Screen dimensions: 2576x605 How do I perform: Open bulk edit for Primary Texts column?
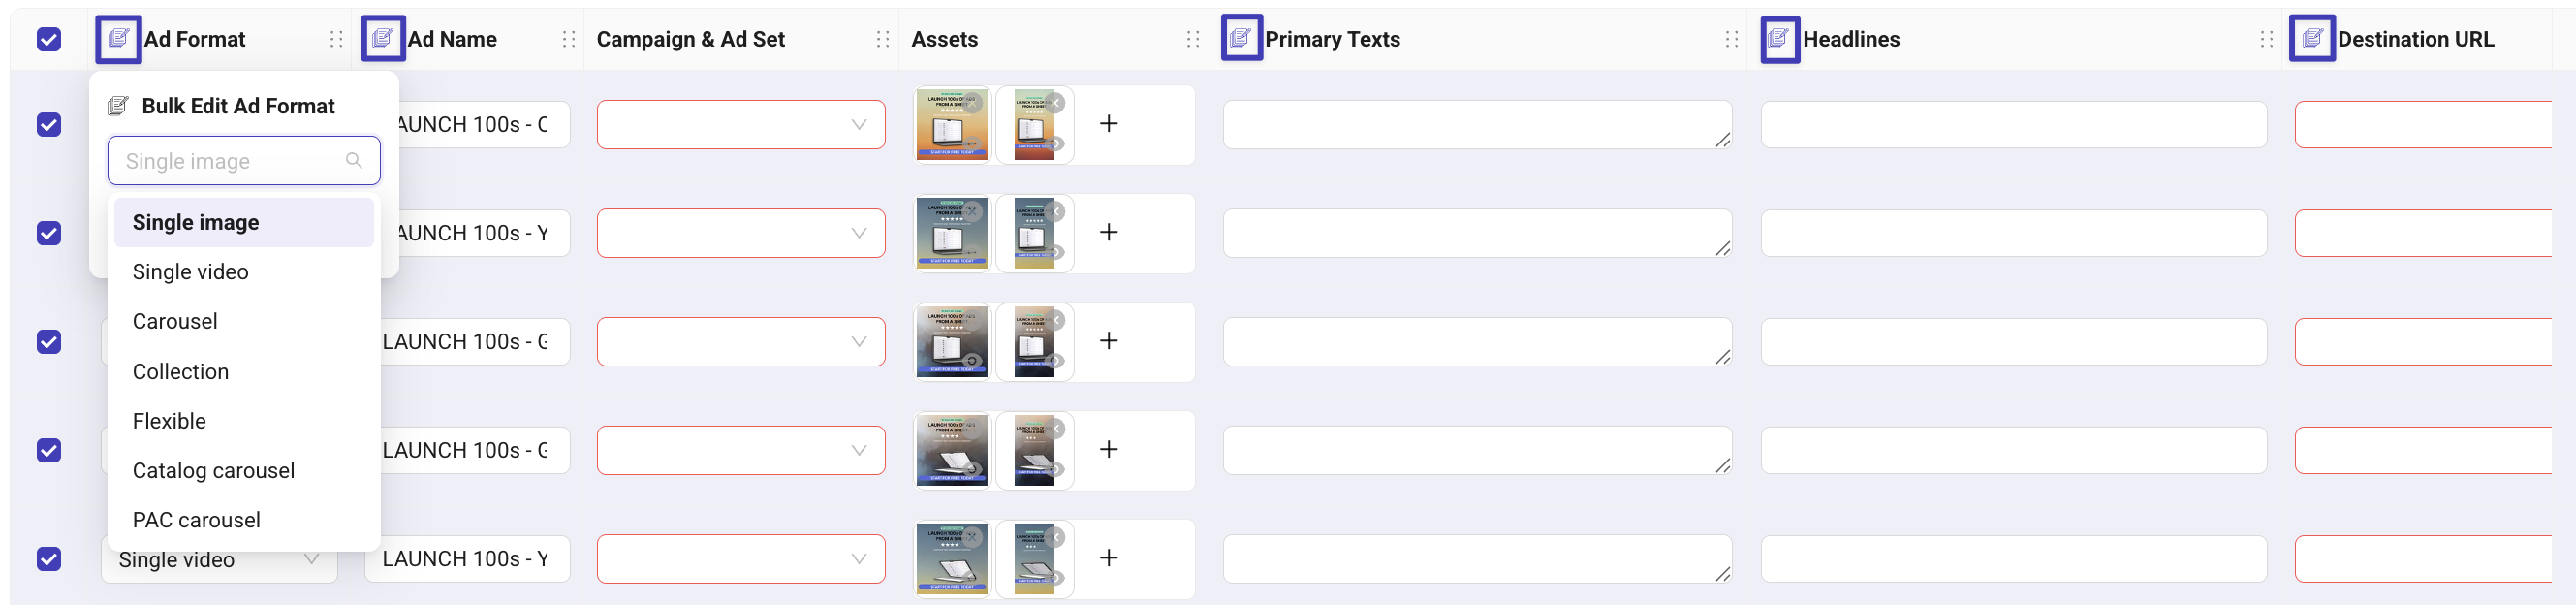pos(1241,39)
